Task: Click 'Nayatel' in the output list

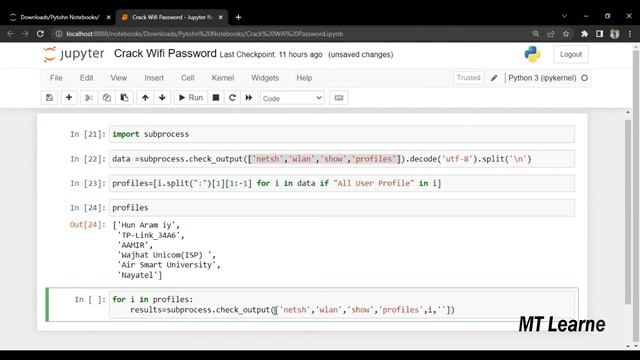Action: pos(137,275)
